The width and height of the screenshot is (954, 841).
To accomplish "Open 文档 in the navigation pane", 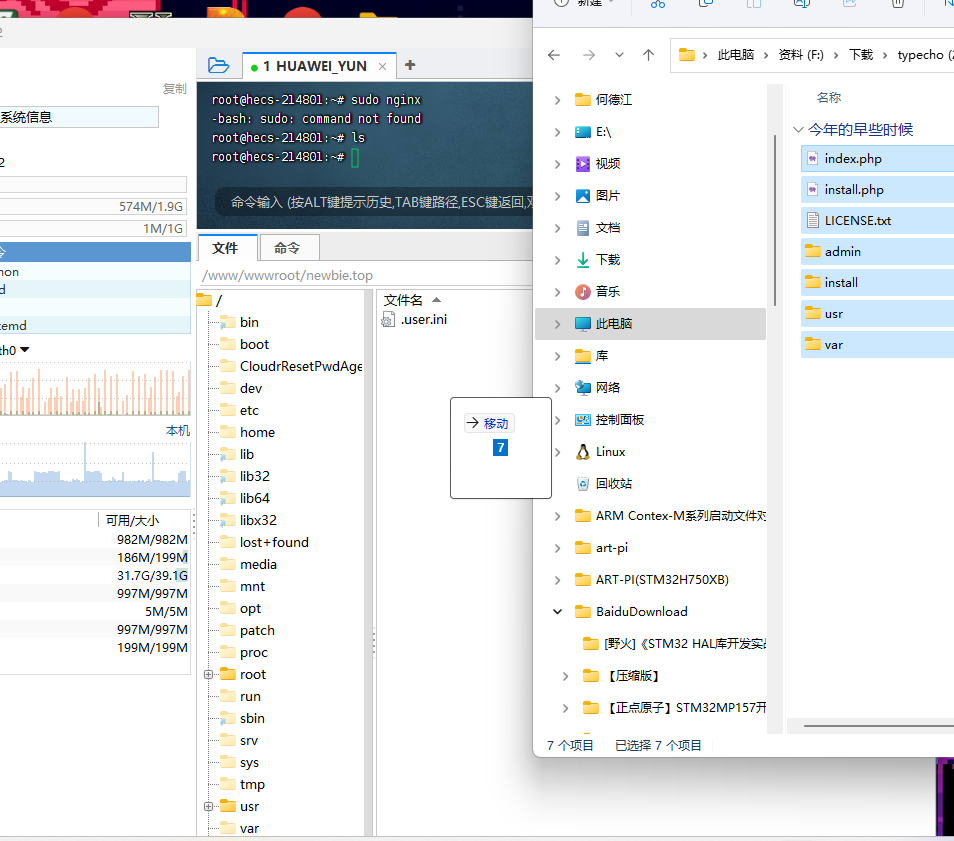I will pos(597,228).
